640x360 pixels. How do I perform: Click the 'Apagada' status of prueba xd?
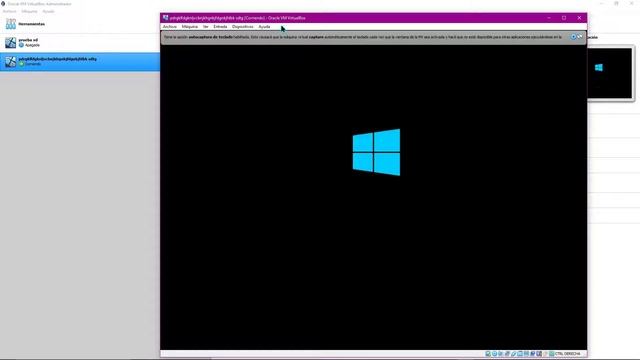coord(32,45)
